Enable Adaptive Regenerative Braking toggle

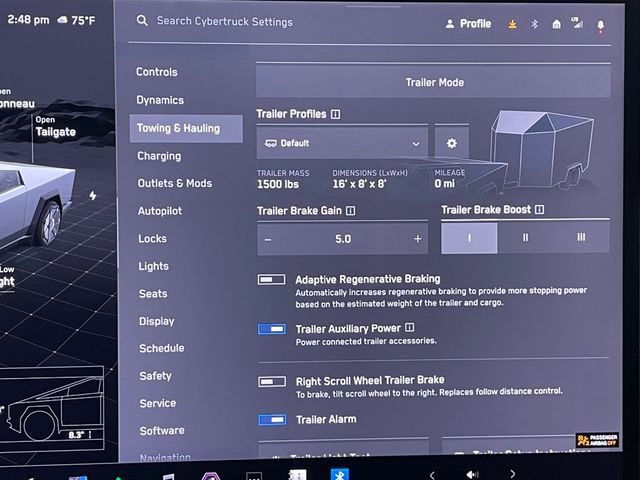tap(271, 280)
